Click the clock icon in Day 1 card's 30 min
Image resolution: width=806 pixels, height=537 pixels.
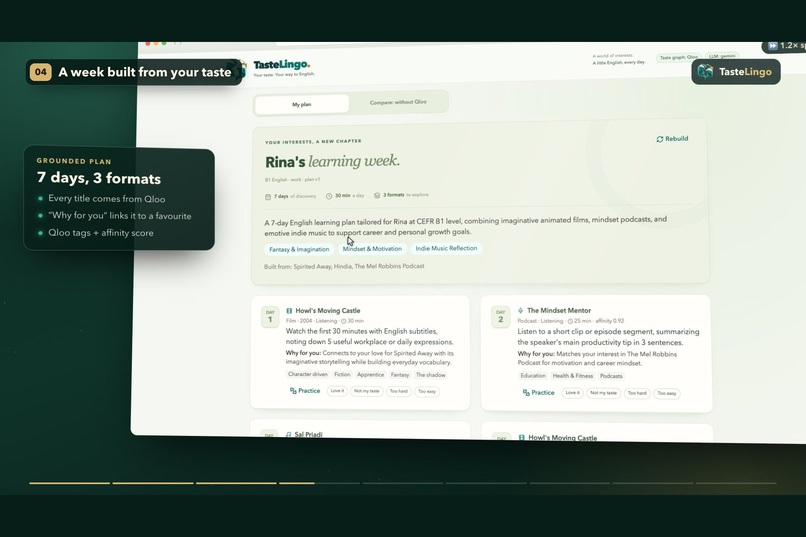pos(344,321)
